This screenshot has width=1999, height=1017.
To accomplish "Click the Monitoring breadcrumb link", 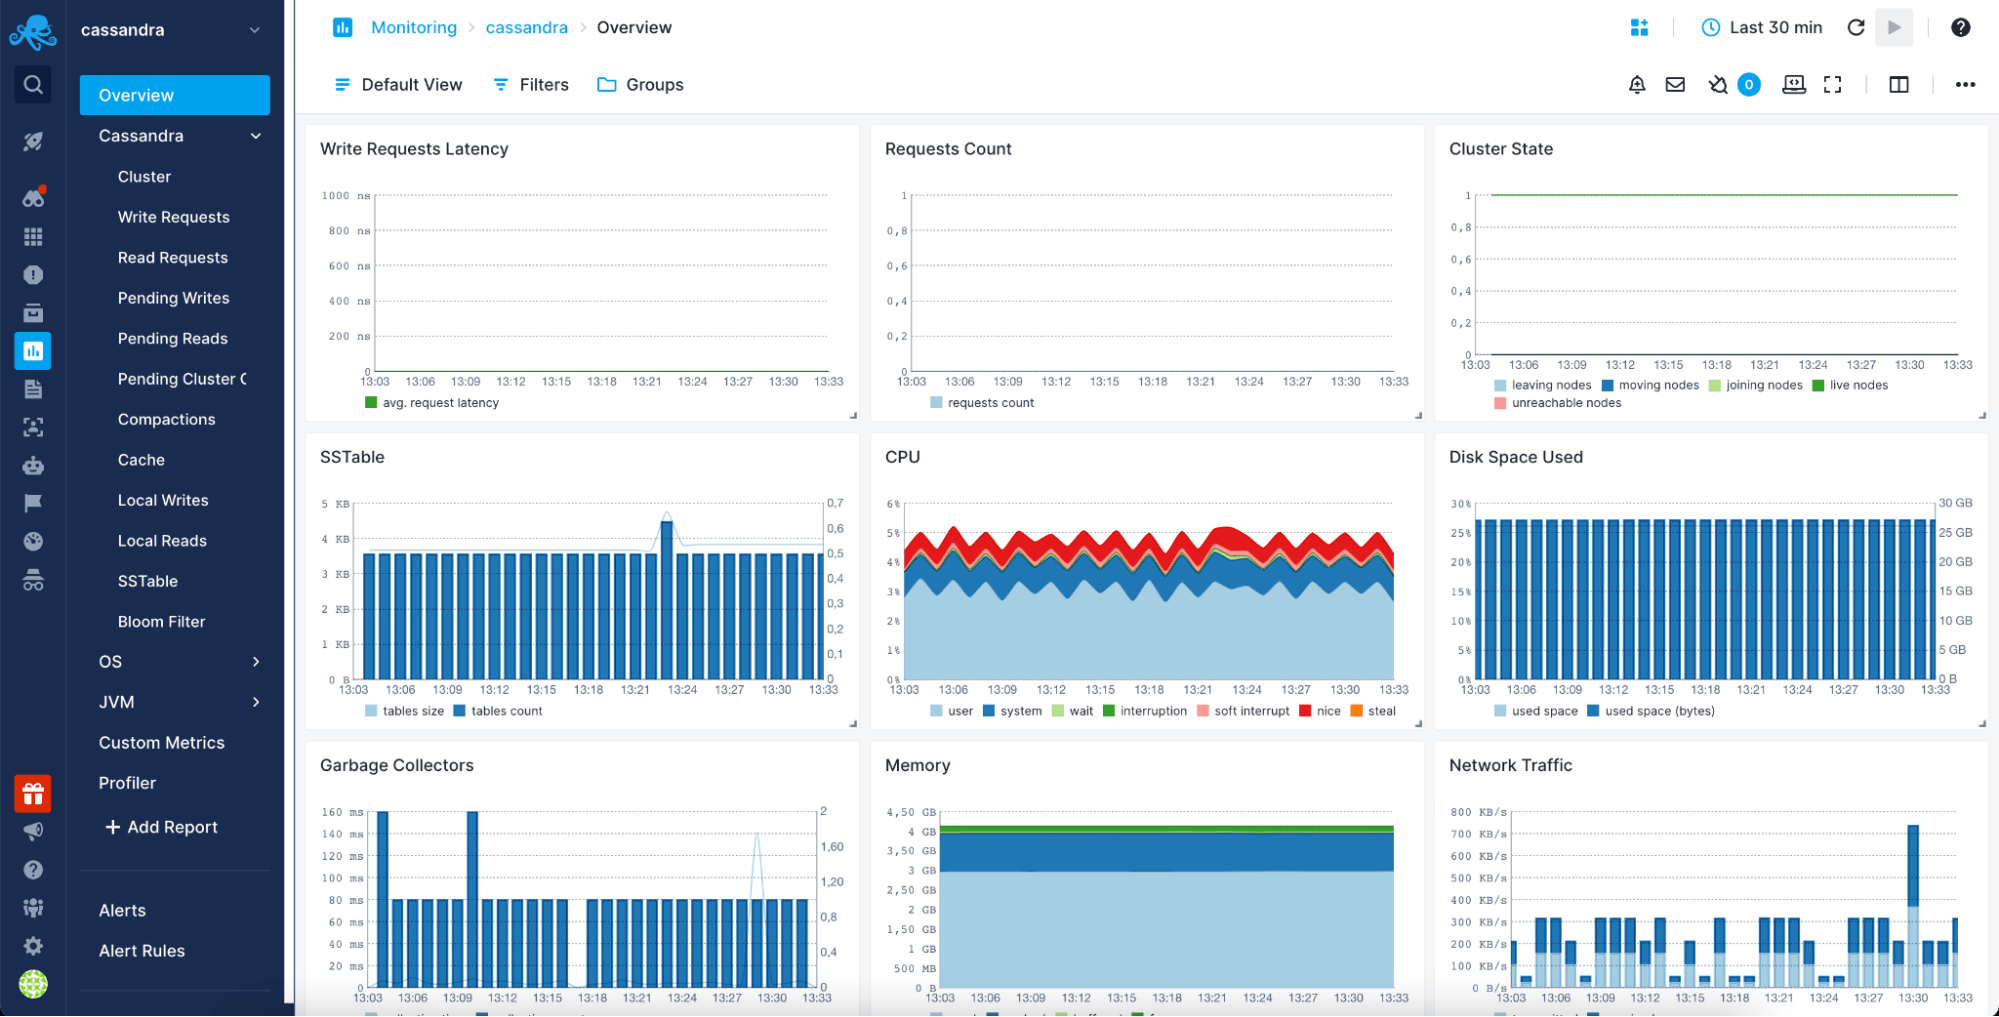I will (414, 28).
